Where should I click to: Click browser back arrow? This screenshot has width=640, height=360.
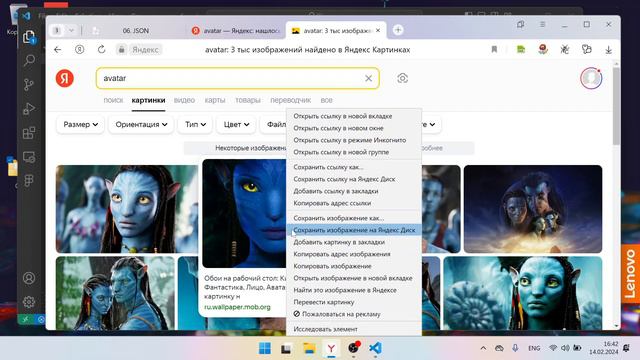(58, 49)
